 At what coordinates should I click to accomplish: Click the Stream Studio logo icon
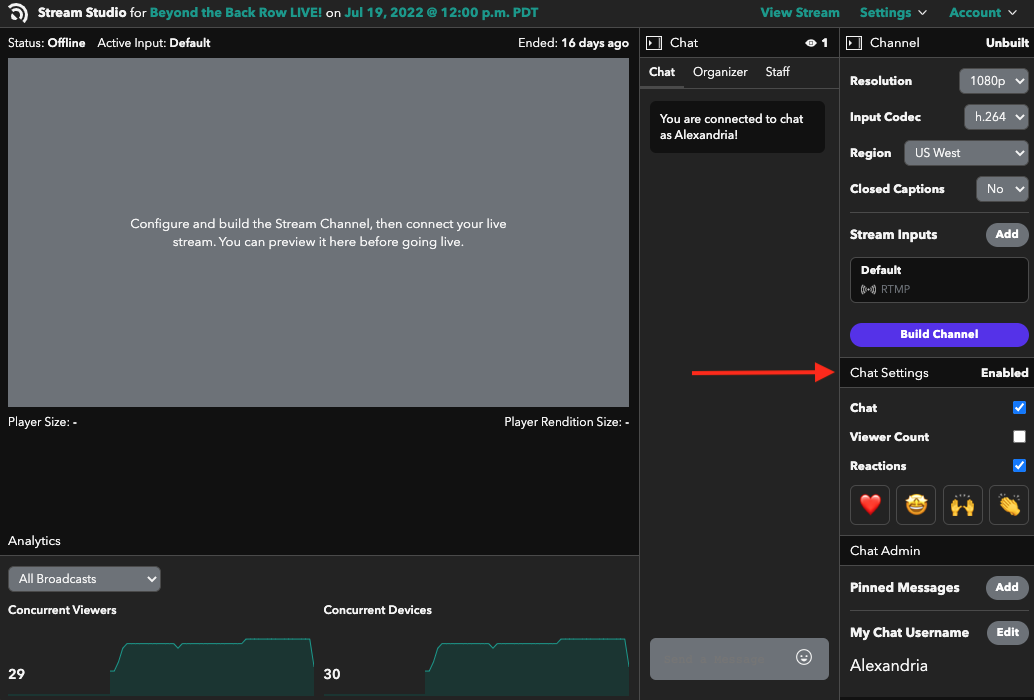[x=18, y=13]
